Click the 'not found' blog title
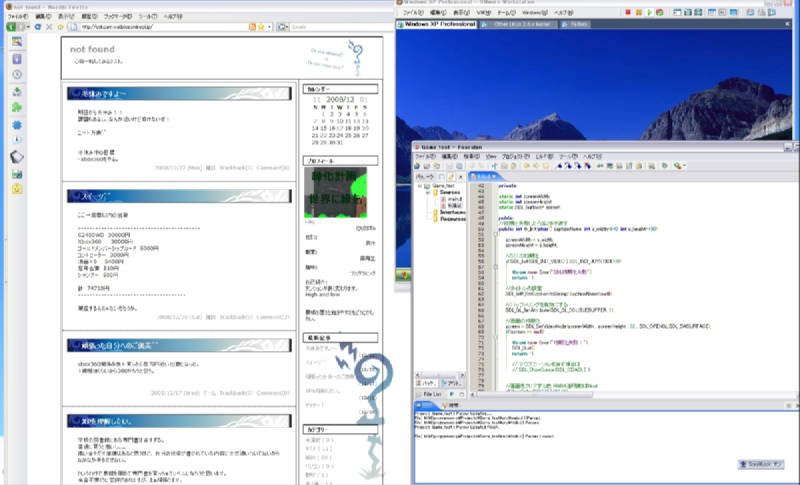Viewport: 800px width, 485px height. point(92,49)
